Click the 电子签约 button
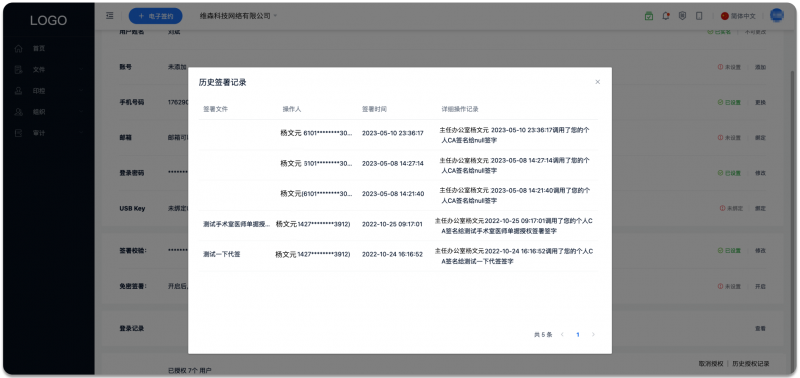 click(x=155, y=16)
